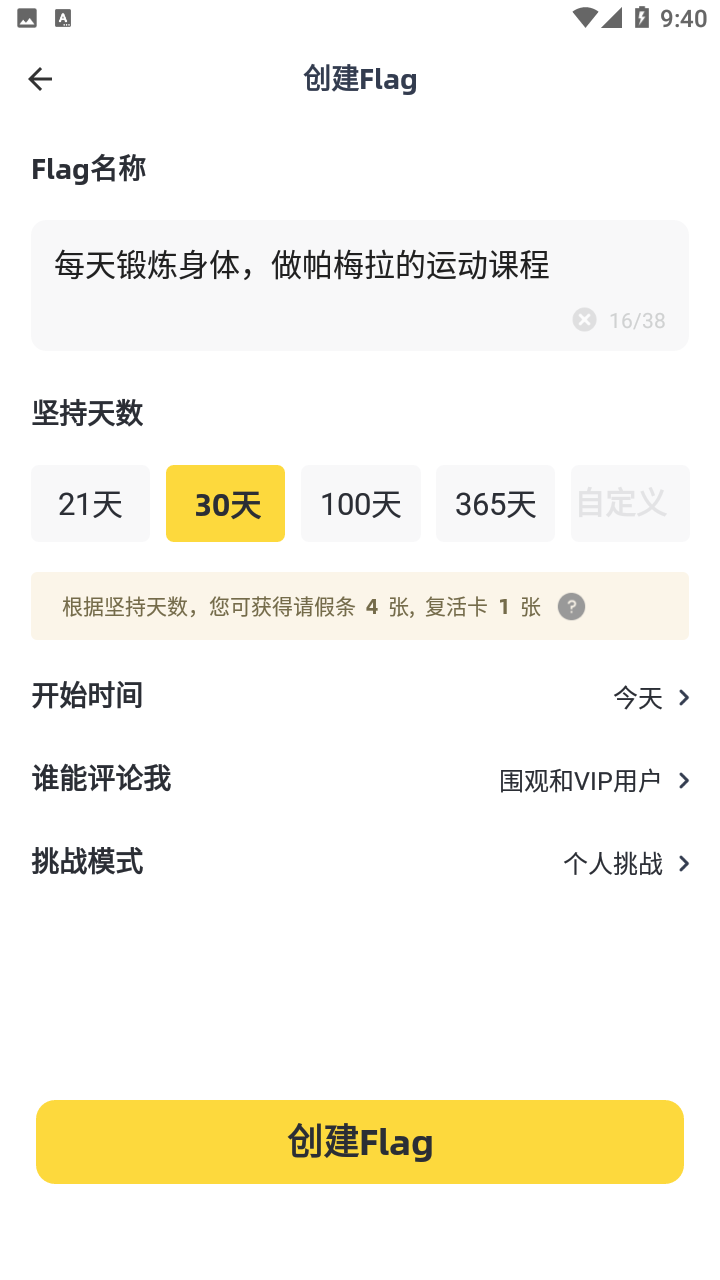The width and height of the screenshot is (720, 1280).
Task: Tap the 个人挑战 mode value
Action: [612, 864]
